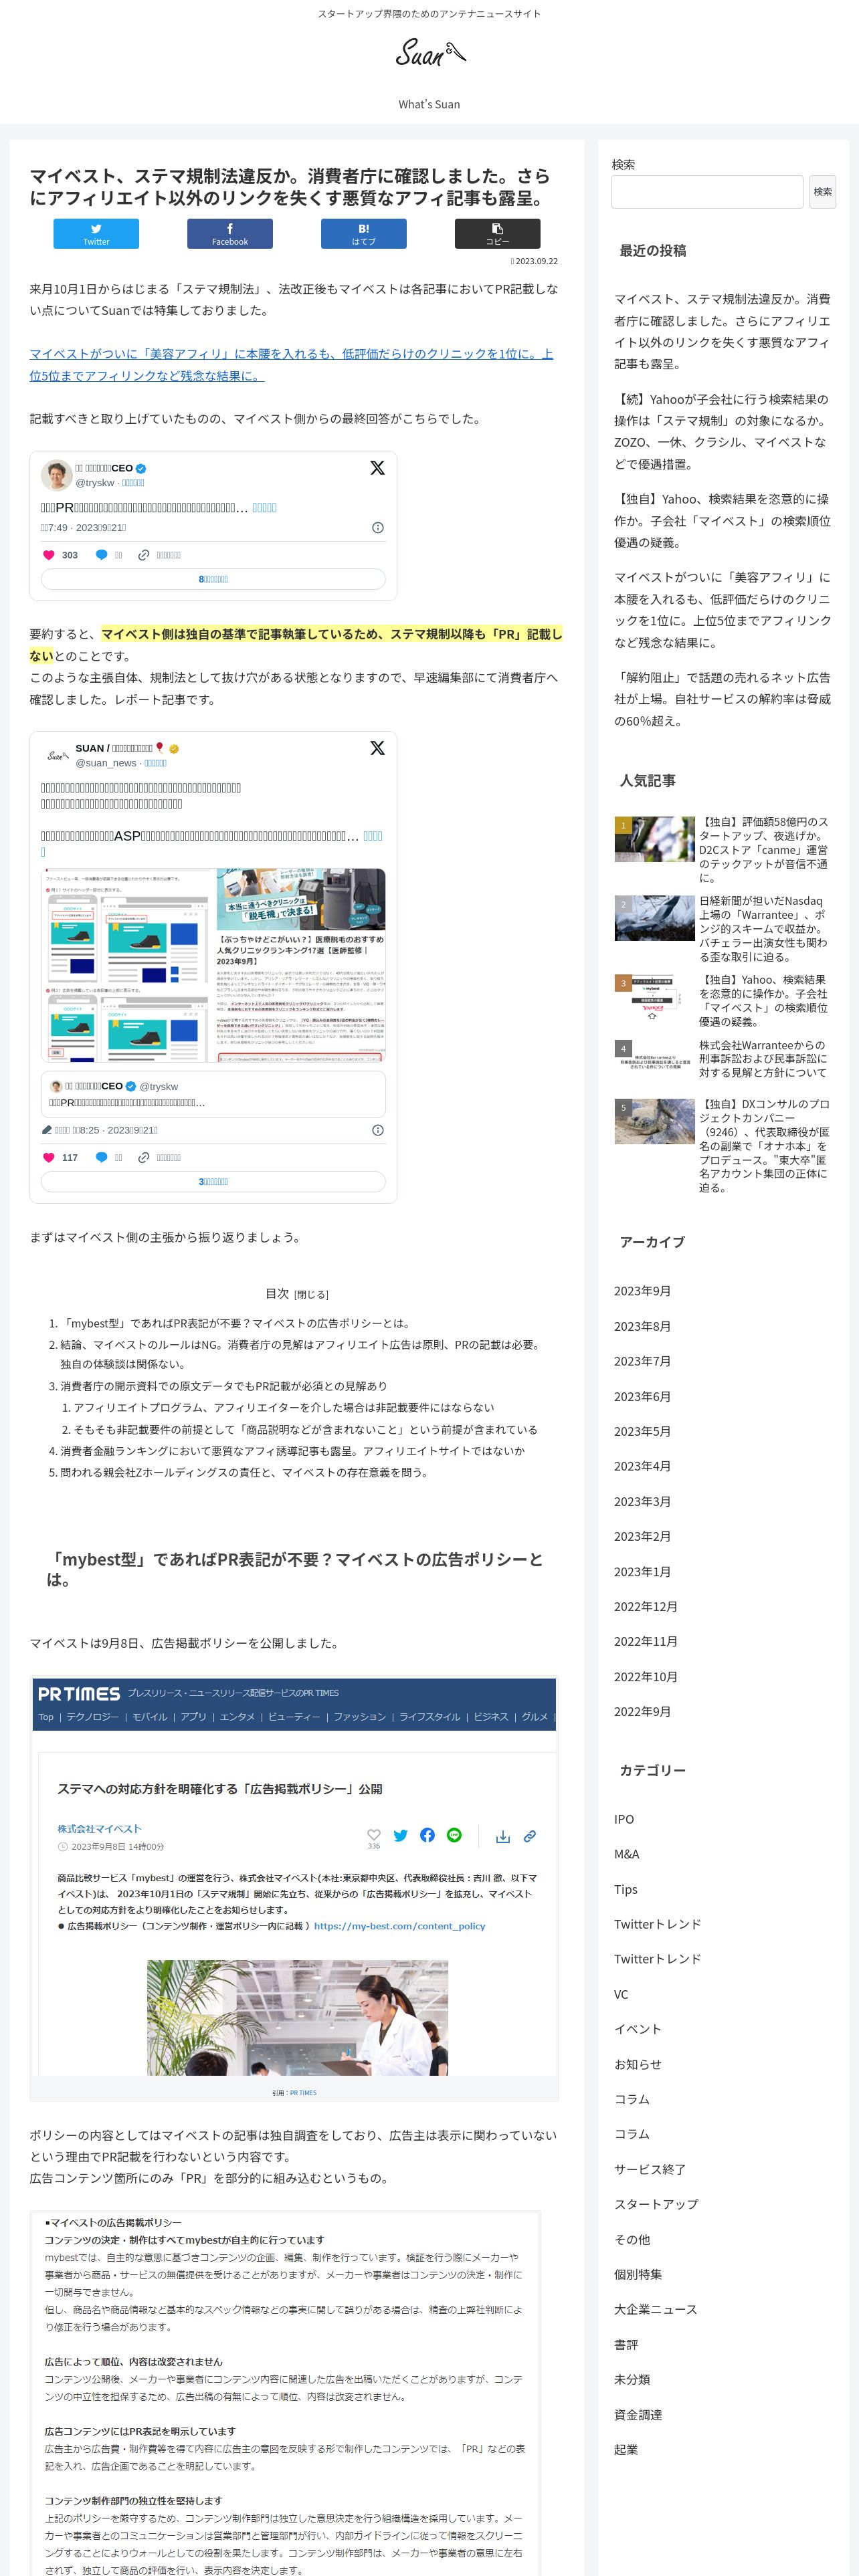Jump to TOC item 4 消費者金融ランキング
Viewport: 859px width, 2576px height.
pos(292,1451)
